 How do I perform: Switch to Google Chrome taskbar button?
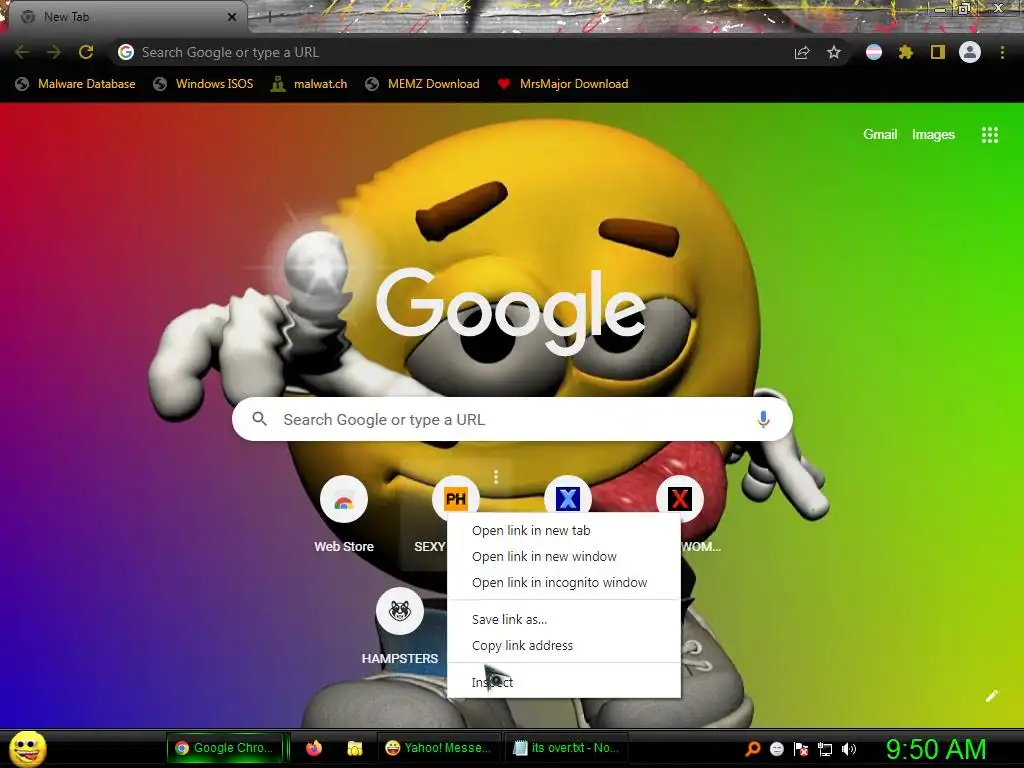(x=225, y=748)
